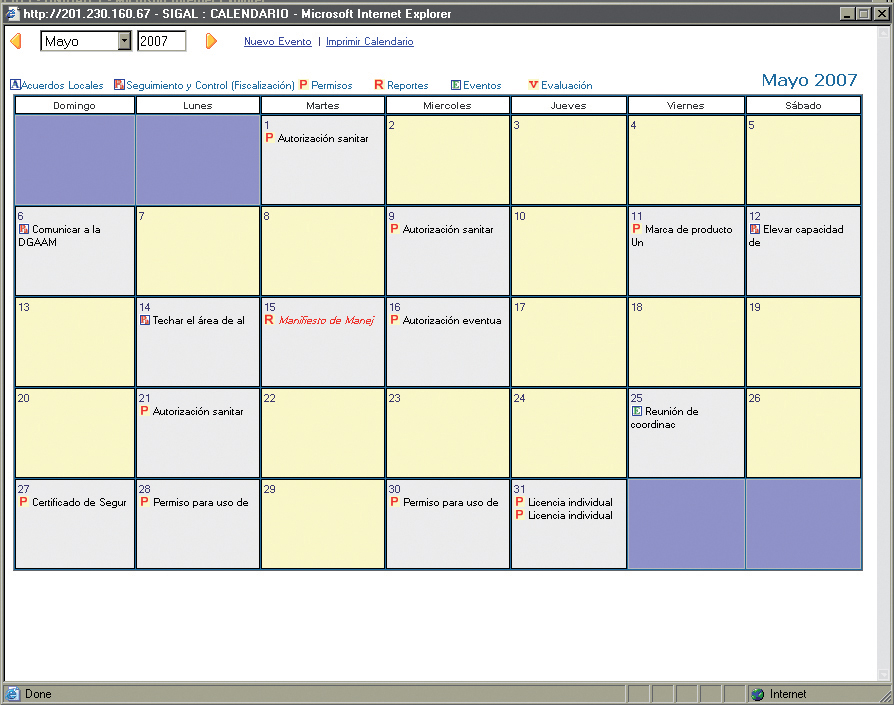Click the Permisos P legend icon

coord(304,86)
